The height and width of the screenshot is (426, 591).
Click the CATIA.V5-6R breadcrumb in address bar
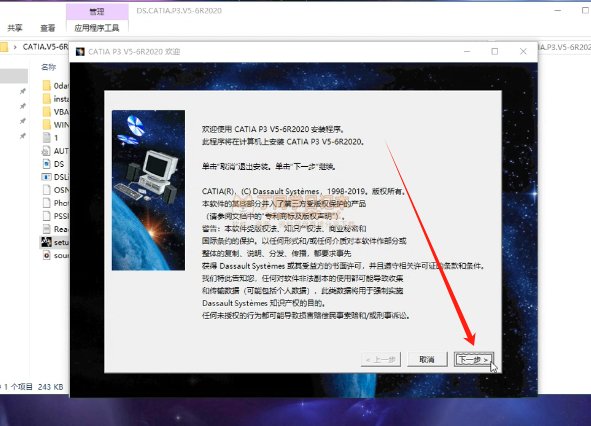pyautogui.click(x=45, y=47)
